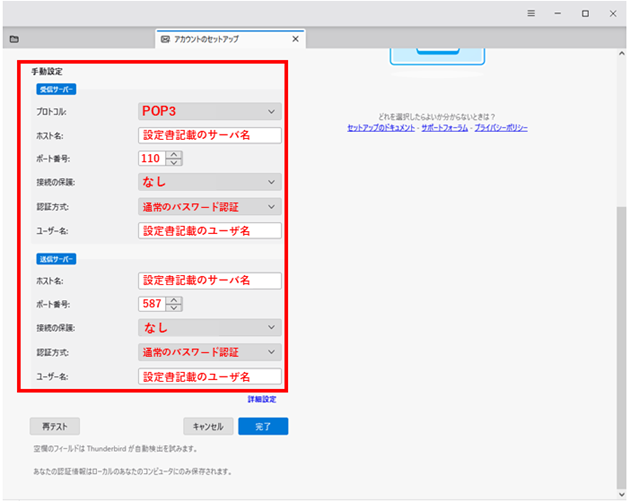Increase the incoming port number 110
The height and width of the screenshot is (501, 630).
[x=175, y=154]
